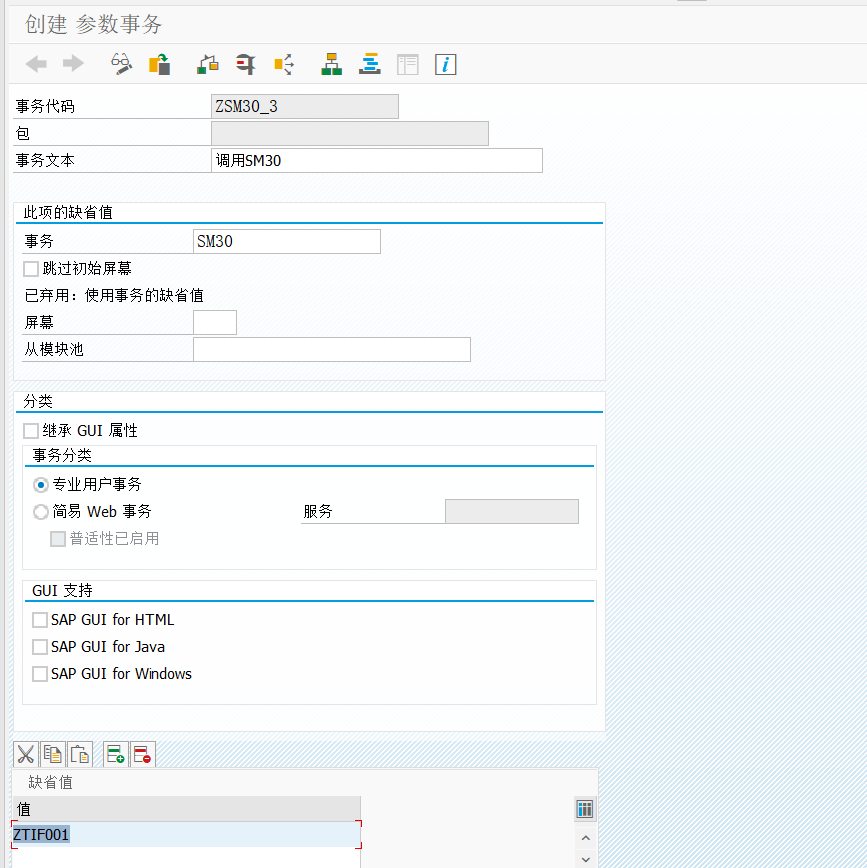Click the 从模块池 input field
The image size is (867, 868).
coord(332,349)
